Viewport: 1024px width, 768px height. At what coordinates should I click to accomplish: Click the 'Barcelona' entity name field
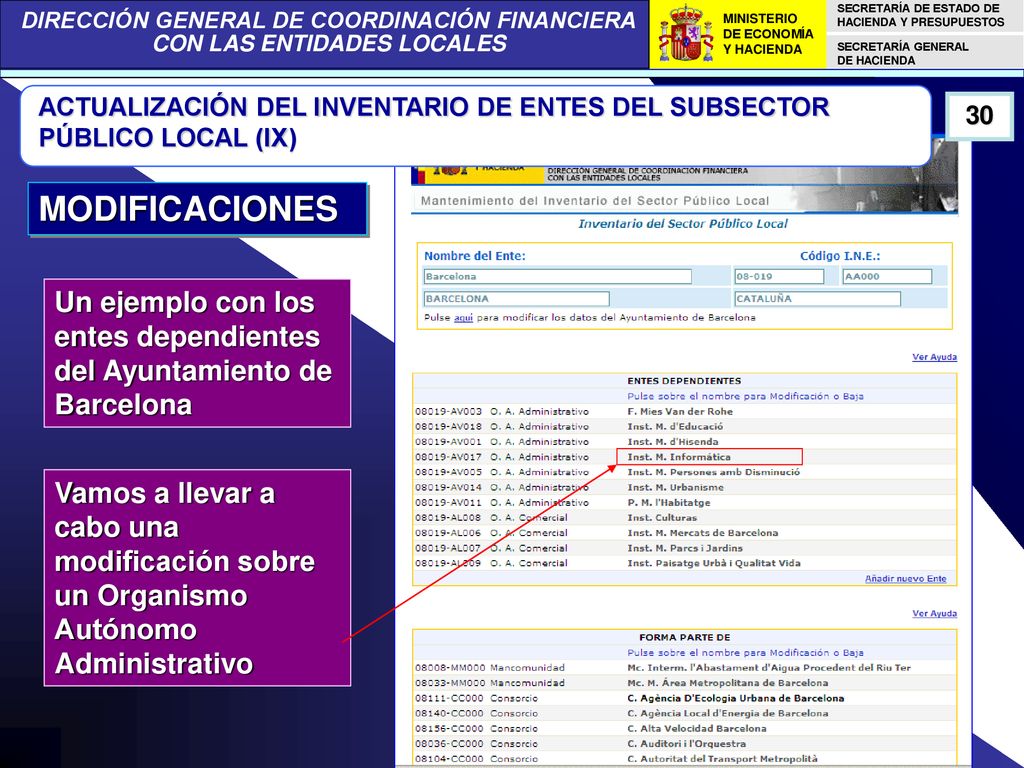(x=557, y=276)
